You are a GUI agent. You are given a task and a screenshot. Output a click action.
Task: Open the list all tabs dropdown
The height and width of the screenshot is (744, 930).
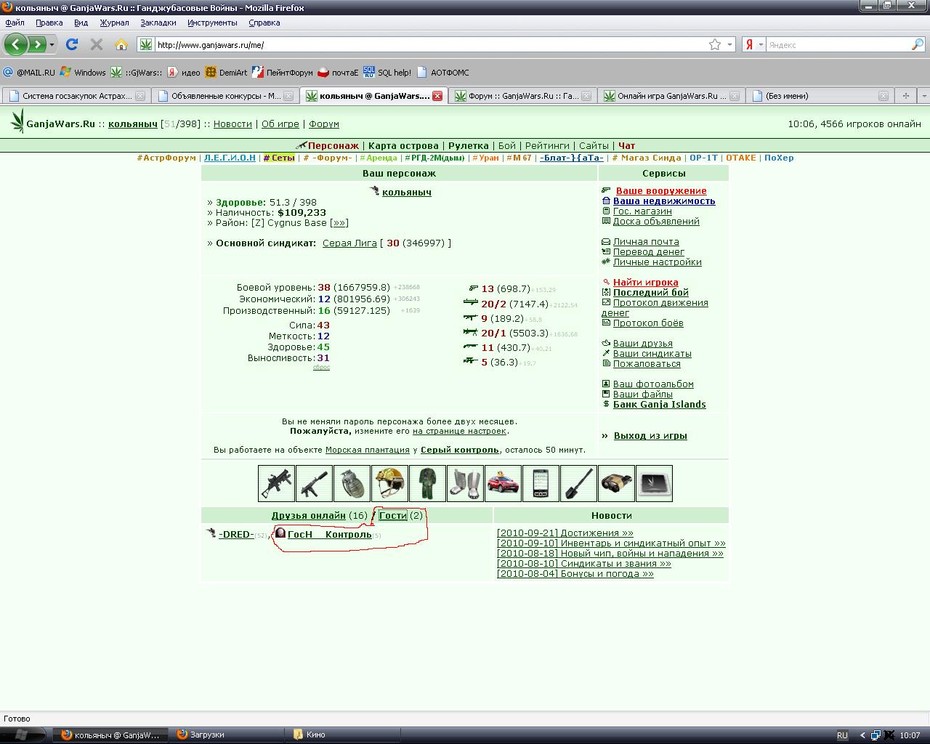924,96
